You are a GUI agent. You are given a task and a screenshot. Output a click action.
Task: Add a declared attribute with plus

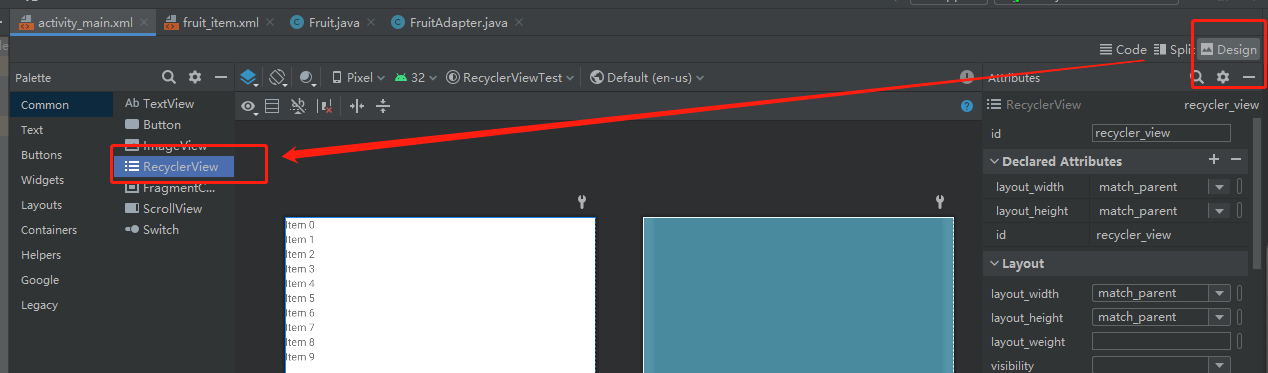1214,160
